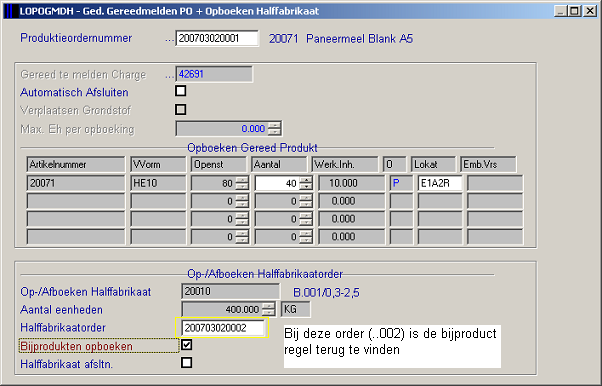This screenshot has height=386, width=602.
Task: Click the system menu icon in title bar
Action: tap(11, 11)
